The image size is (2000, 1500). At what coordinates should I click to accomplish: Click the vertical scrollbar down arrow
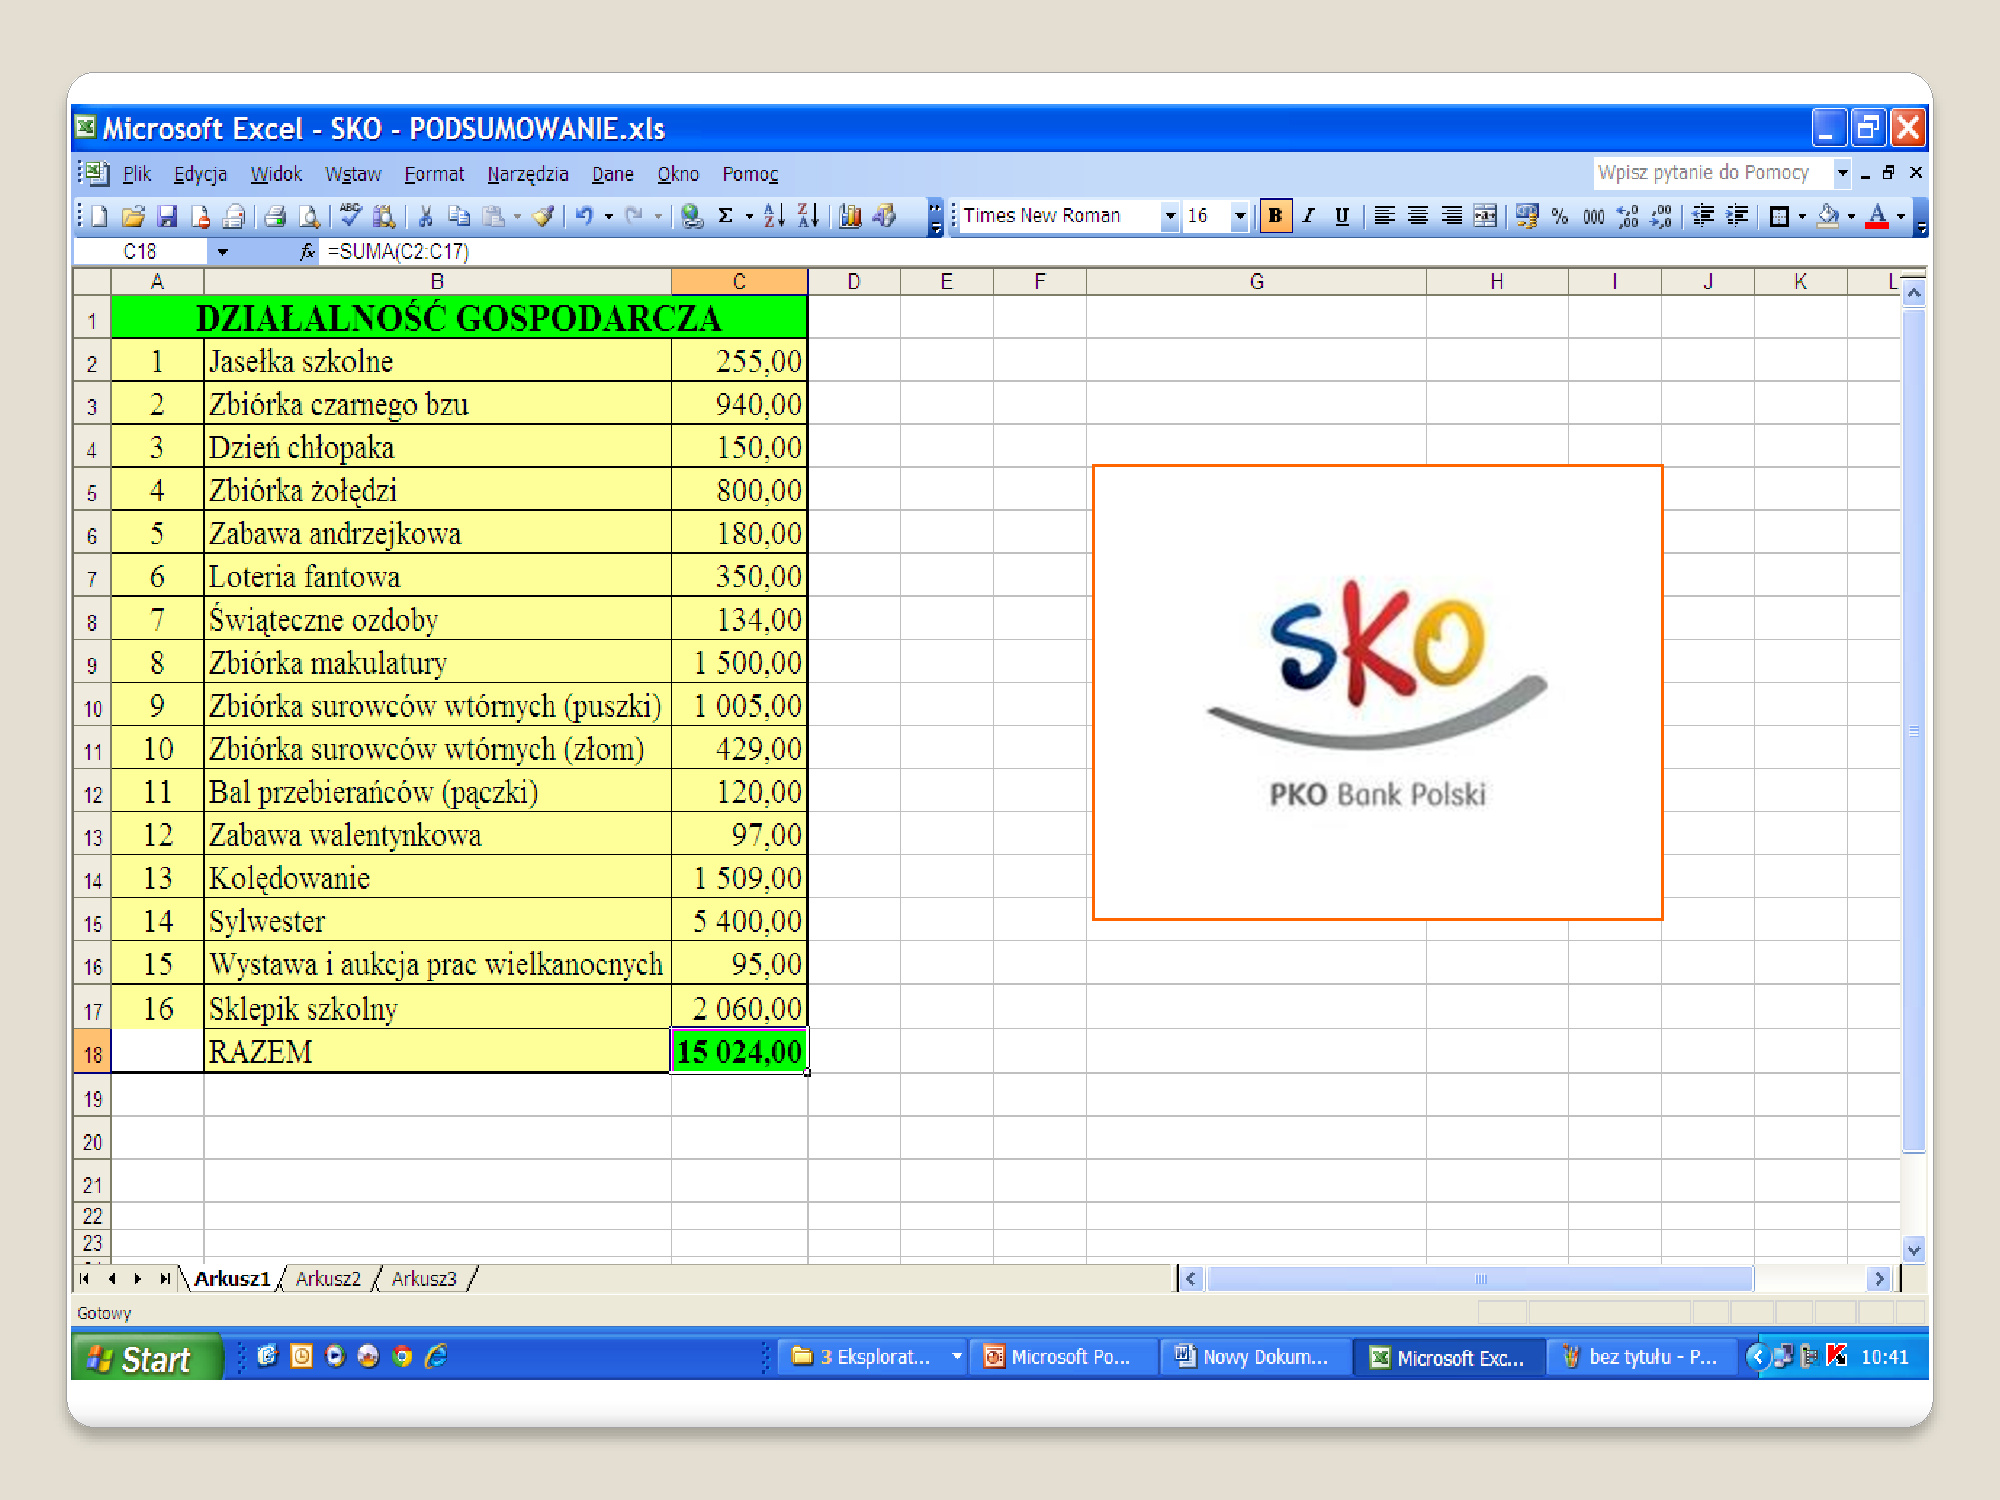click(1914, 1249)
